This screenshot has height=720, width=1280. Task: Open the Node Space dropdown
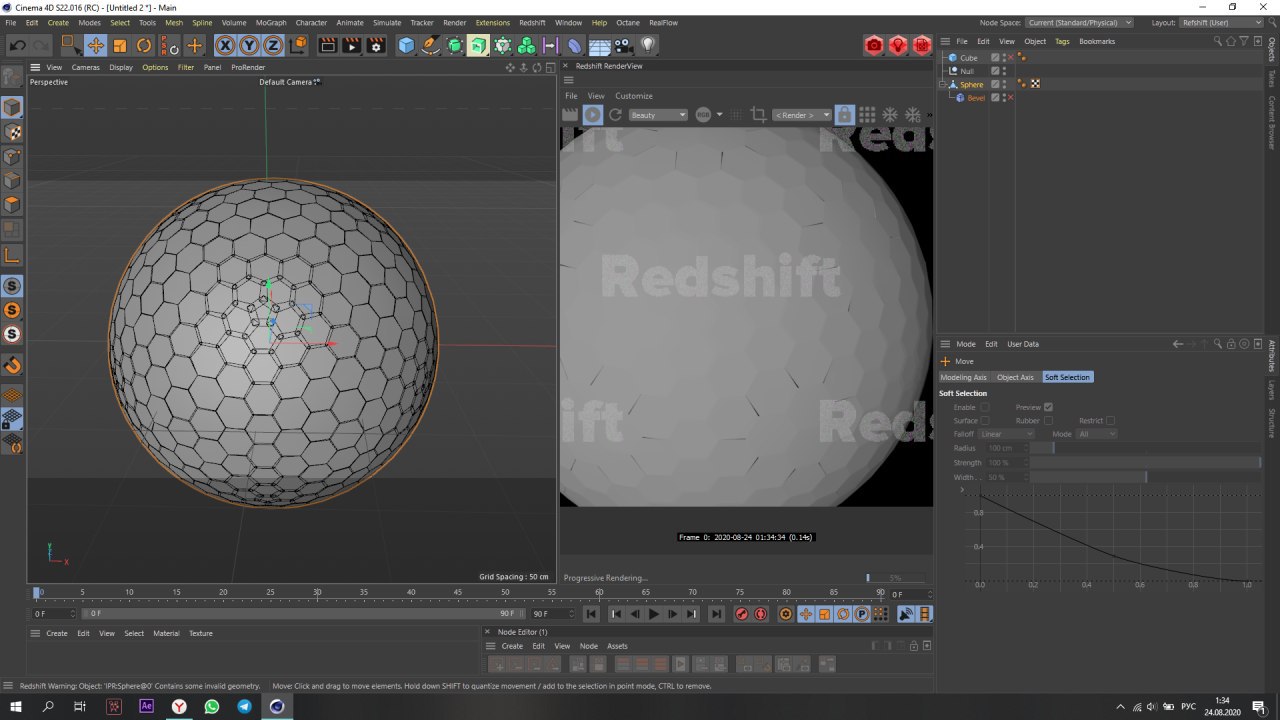[1079, 22]
